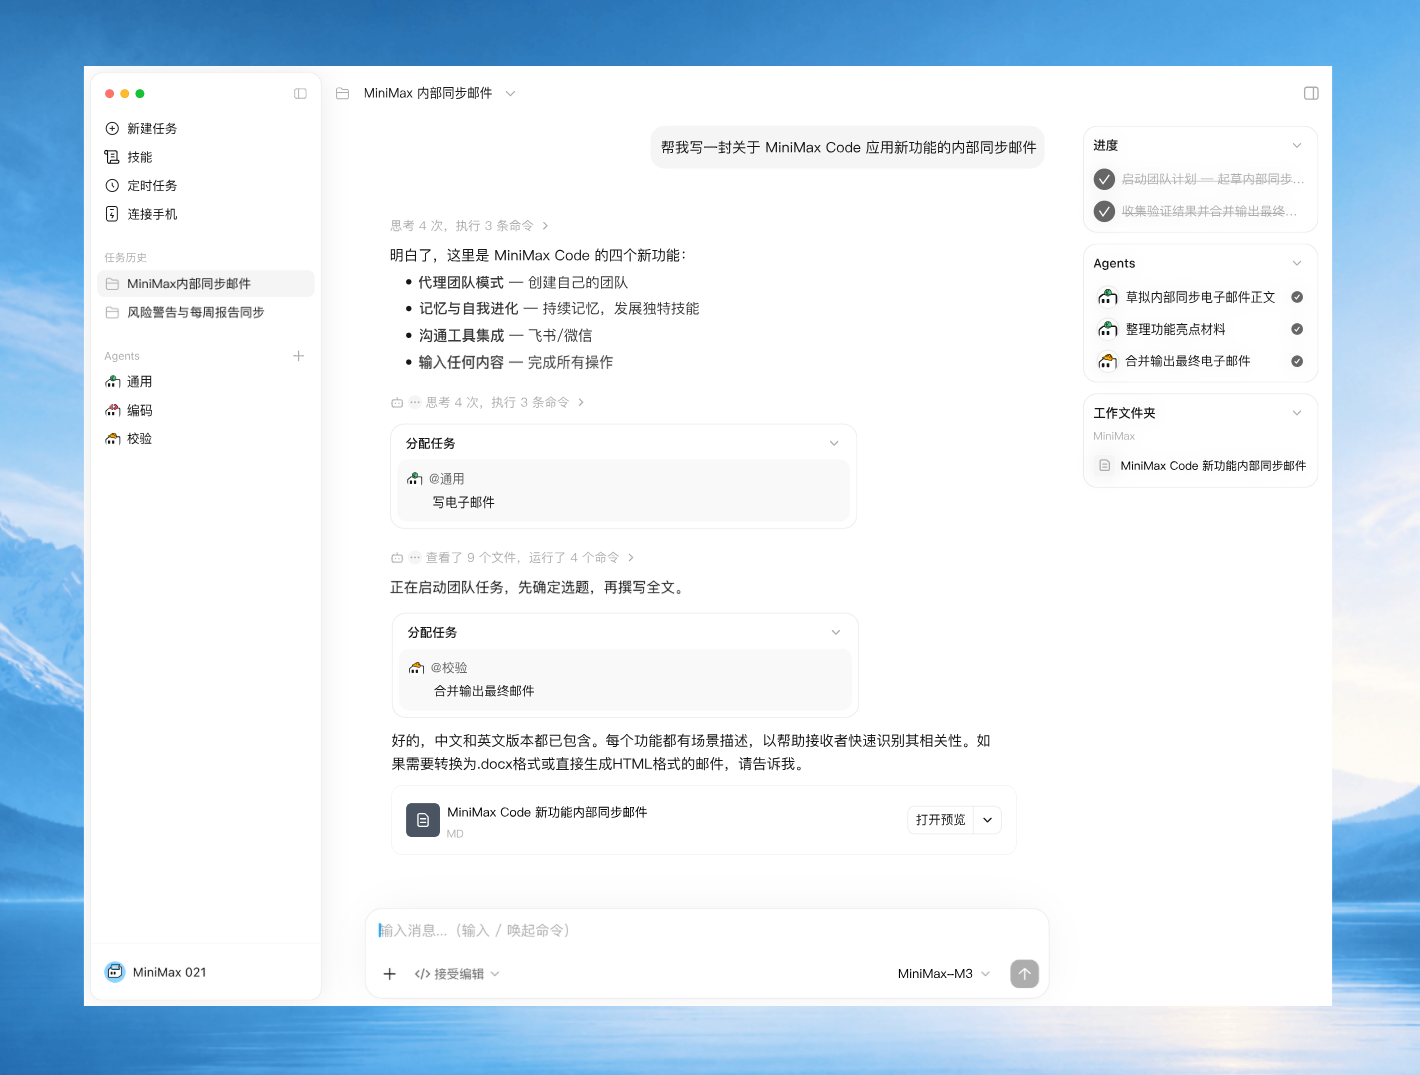Click status check beside 草拟内部同步电子邮件正文
The width and height of the screenshot is (1420, 1075).
pos(1297,297)
